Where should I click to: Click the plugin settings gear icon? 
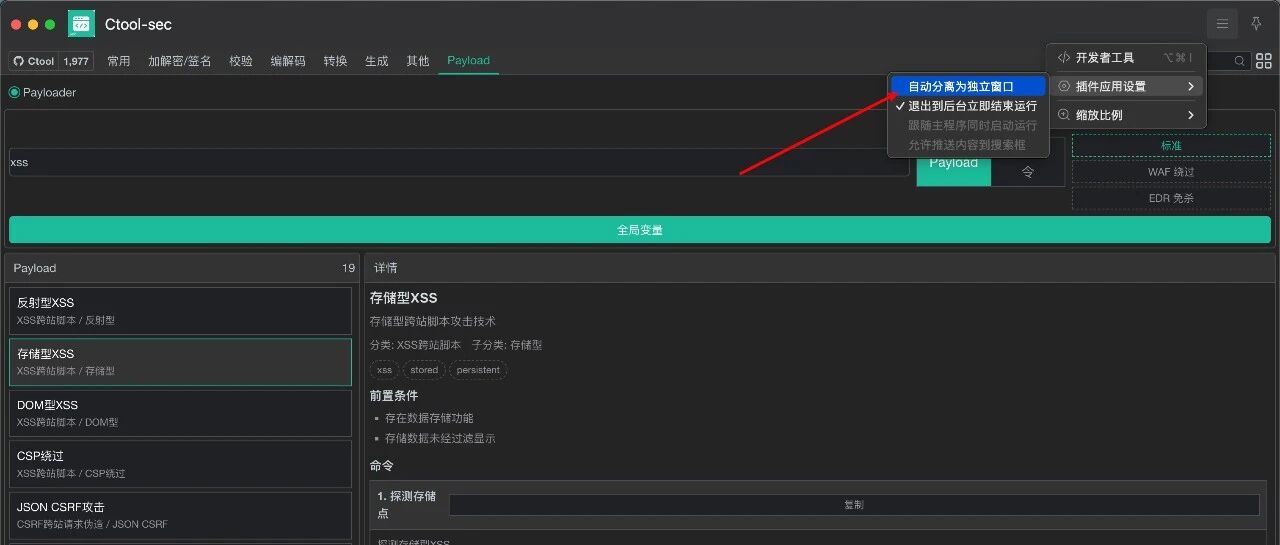(1064, 87)
